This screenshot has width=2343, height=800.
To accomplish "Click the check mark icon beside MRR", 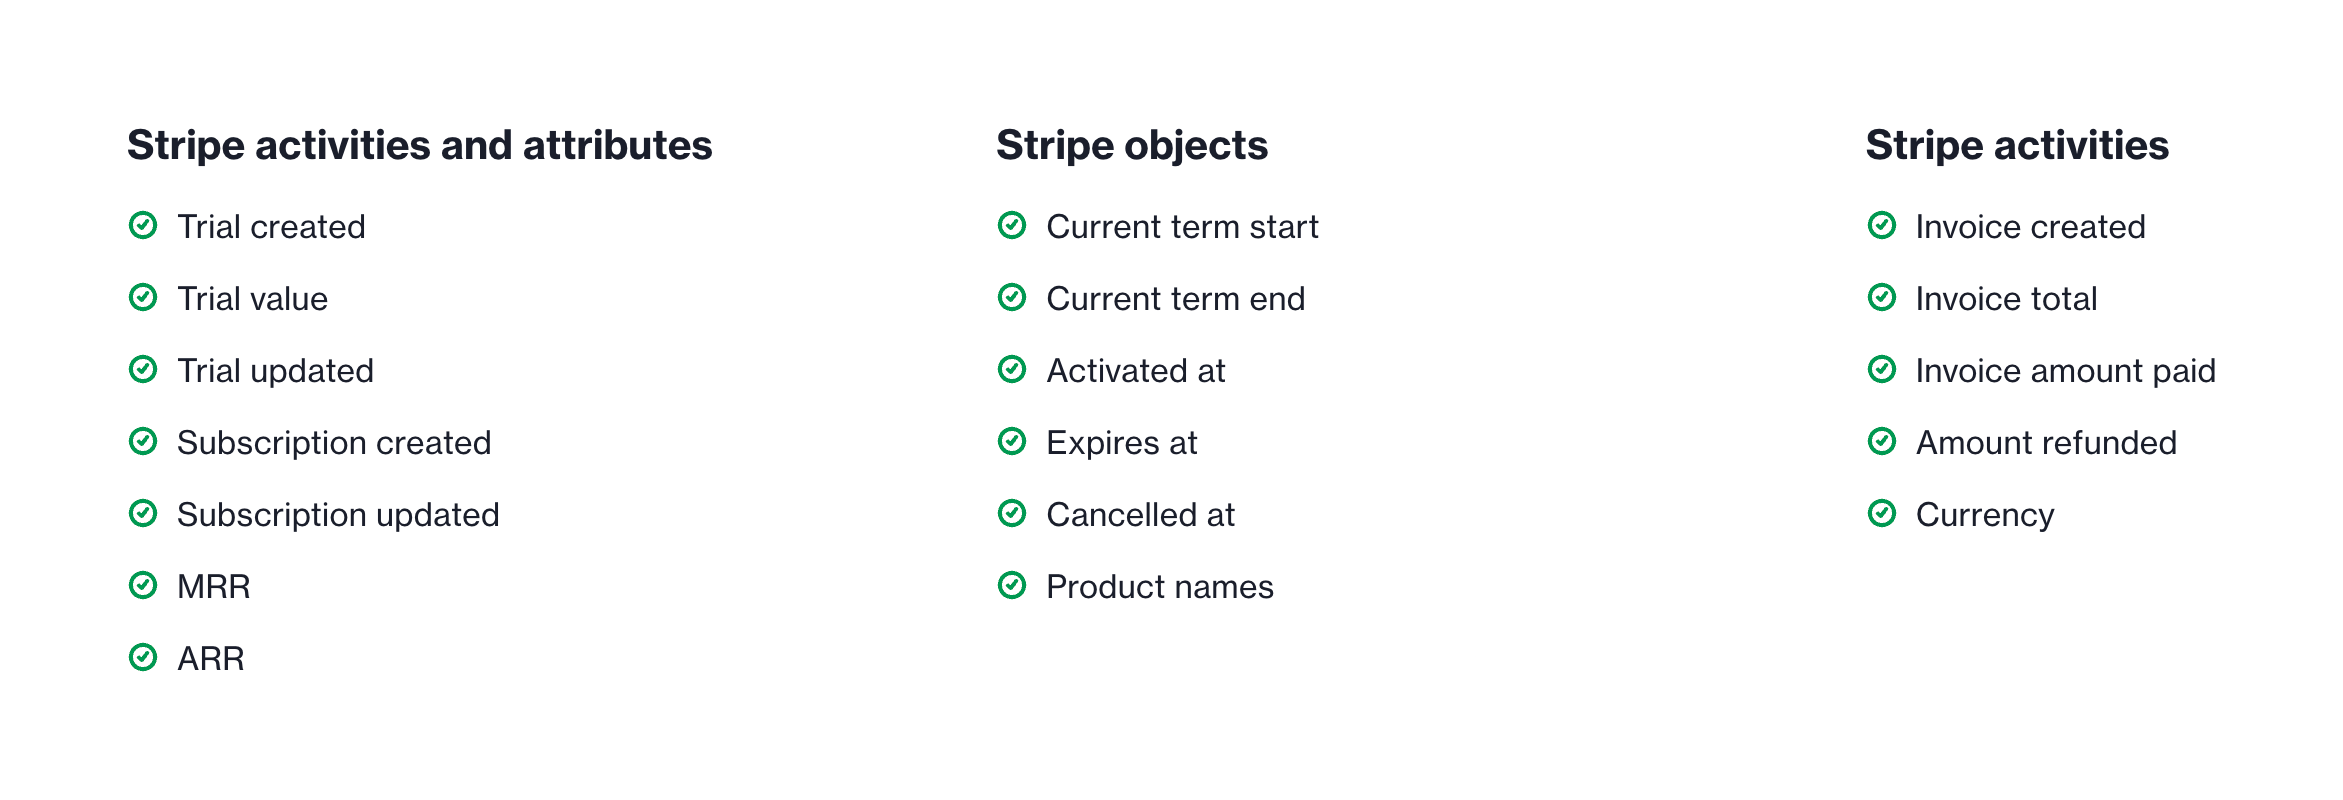I will click(143, 586).
